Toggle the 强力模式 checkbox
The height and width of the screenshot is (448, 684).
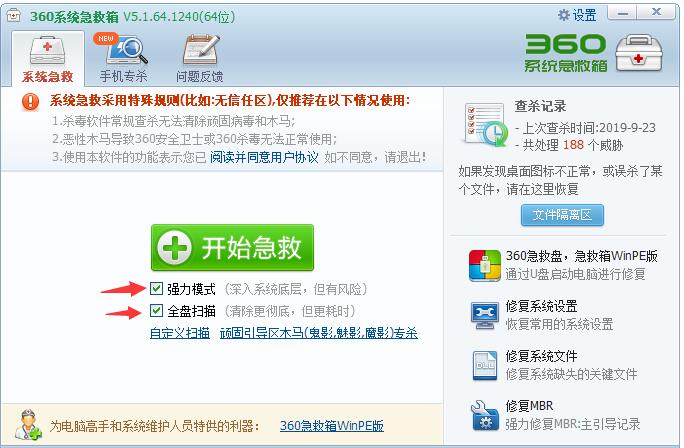tap(156, 288)
